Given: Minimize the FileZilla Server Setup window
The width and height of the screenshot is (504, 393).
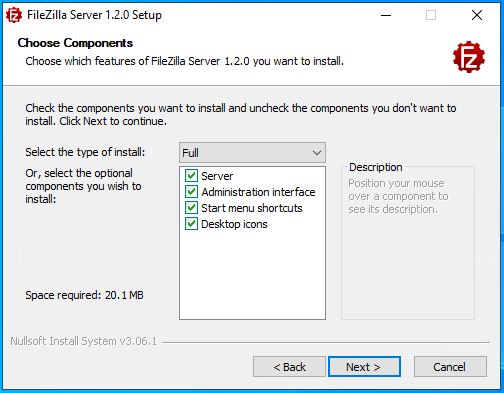Looking at the screenshot, I should 386,15.
